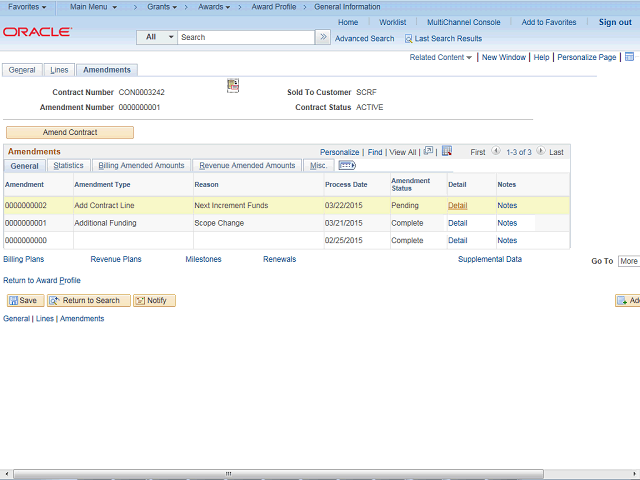Open the Billing Amended Amounts tab
Screen dimensions: 640x480
pyautogui.click(x=141, y=165)
